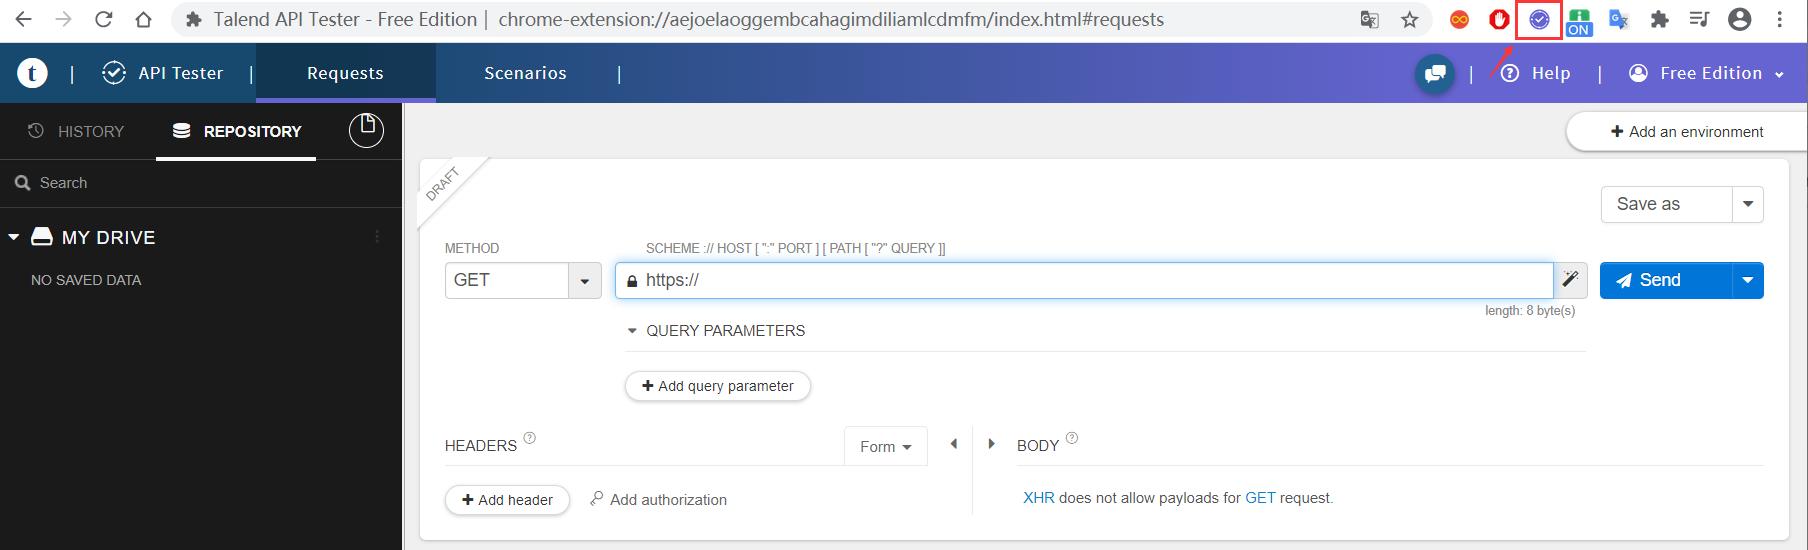1808x550 pixels.
Task: Switch to the Scenarios tab
Action: 525,73
